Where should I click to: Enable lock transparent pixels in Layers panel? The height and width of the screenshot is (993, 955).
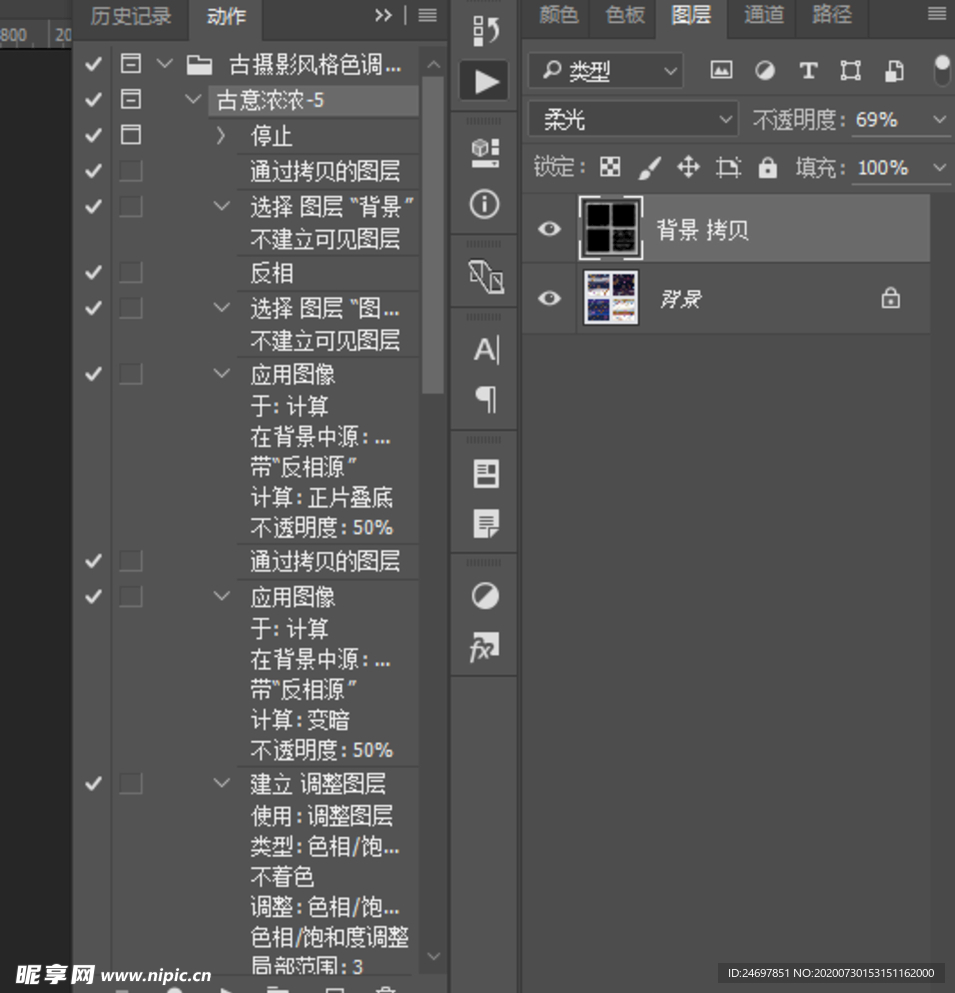click(610, 168)
